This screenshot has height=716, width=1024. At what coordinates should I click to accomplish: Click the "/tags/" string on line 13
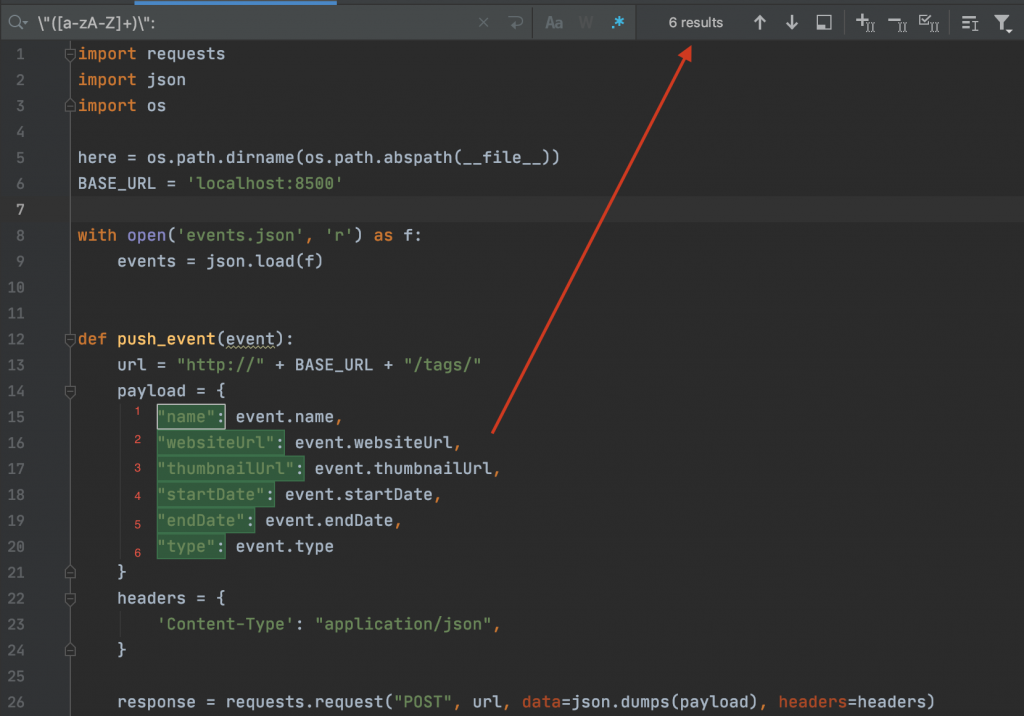(x=442, y=365)
